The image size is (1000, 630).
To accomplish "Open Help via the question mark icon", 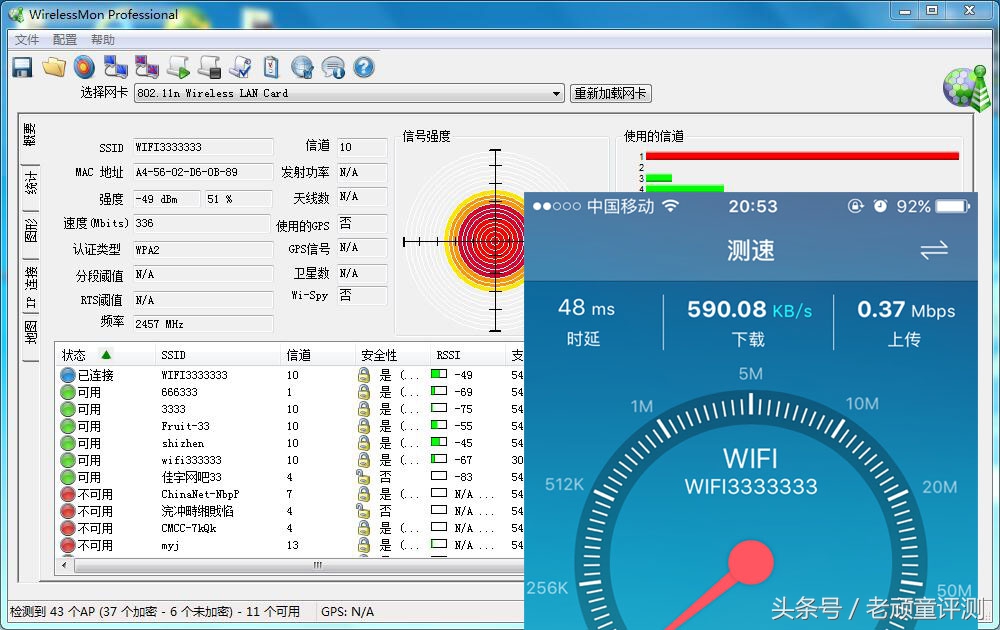I will [x=362, y=67].
